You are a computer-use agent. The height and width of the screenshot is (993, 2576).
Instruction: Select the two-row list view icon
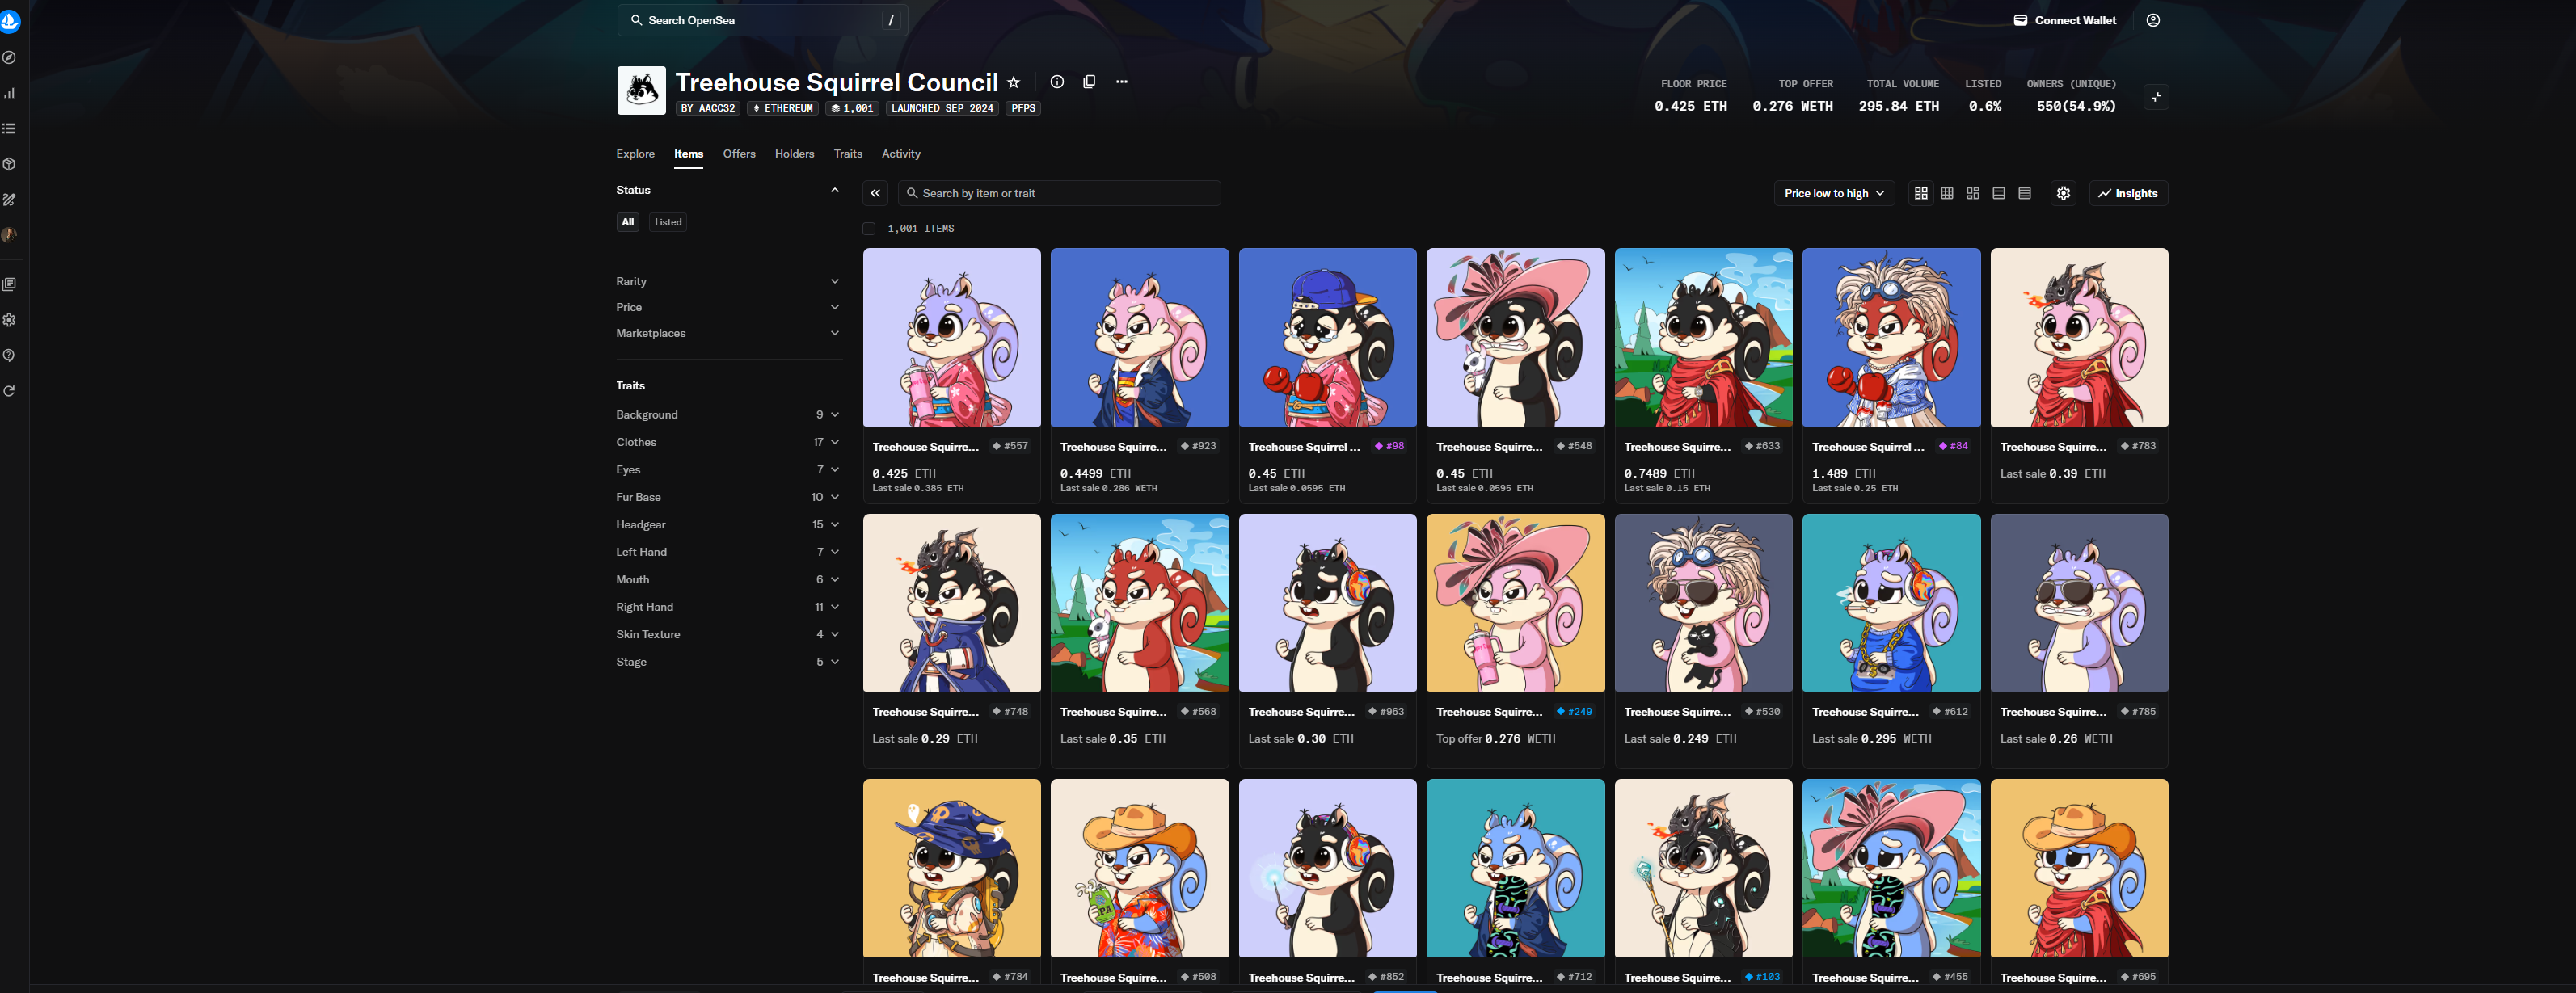click(1999, 193)
